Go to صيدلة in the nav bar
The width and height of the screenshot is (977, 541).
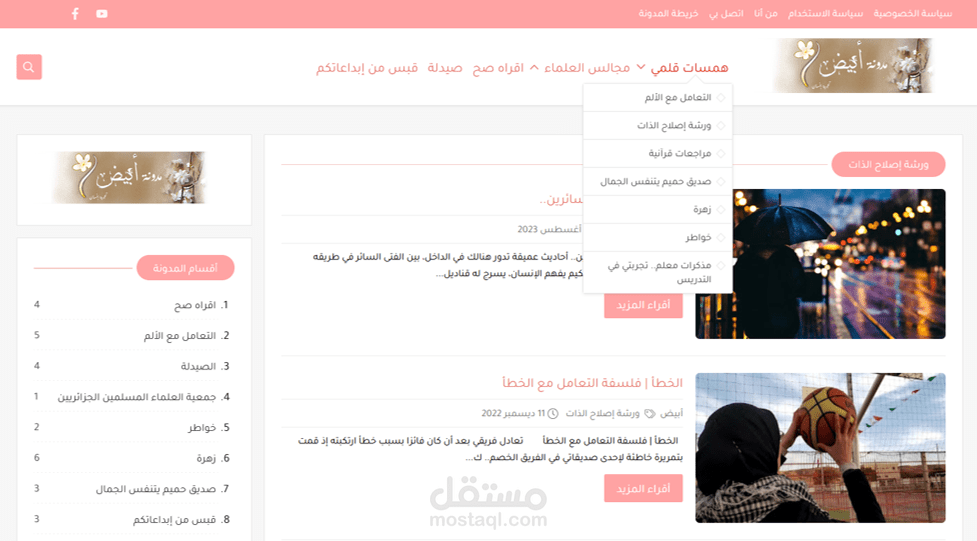coord(445,67)
